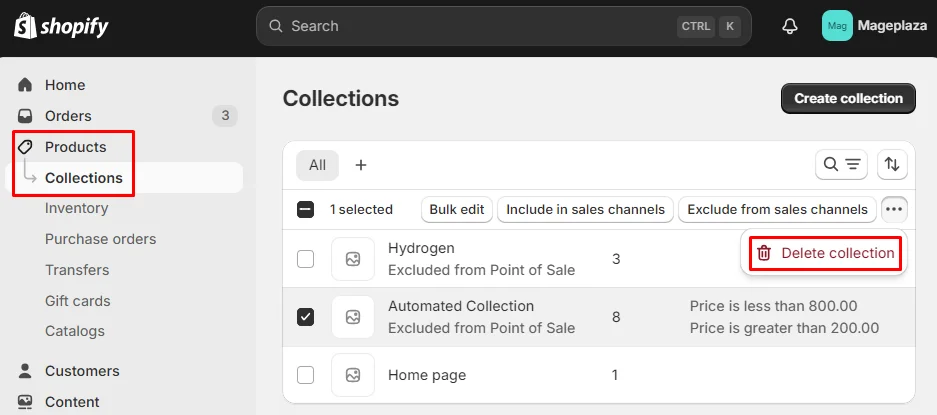Screen dimensions: 937x415
Task: Open Products in sidebar
Action: pos(75,147)
